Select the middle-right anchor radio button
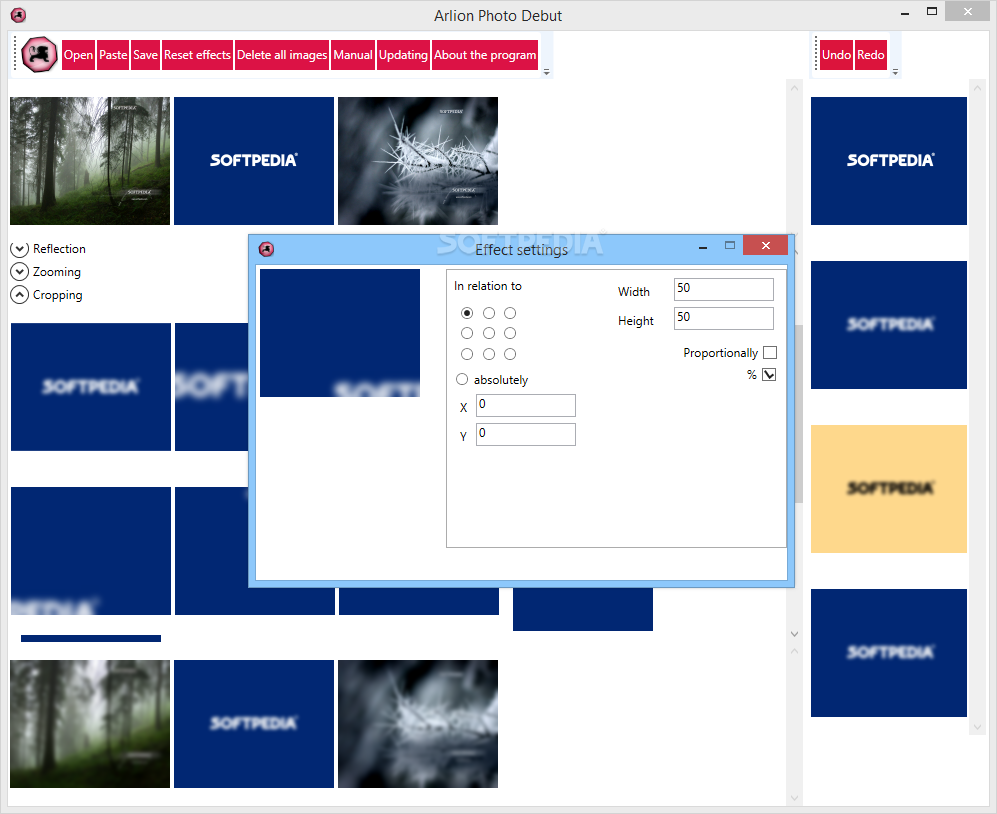997x814 pixels. [510, 333]
